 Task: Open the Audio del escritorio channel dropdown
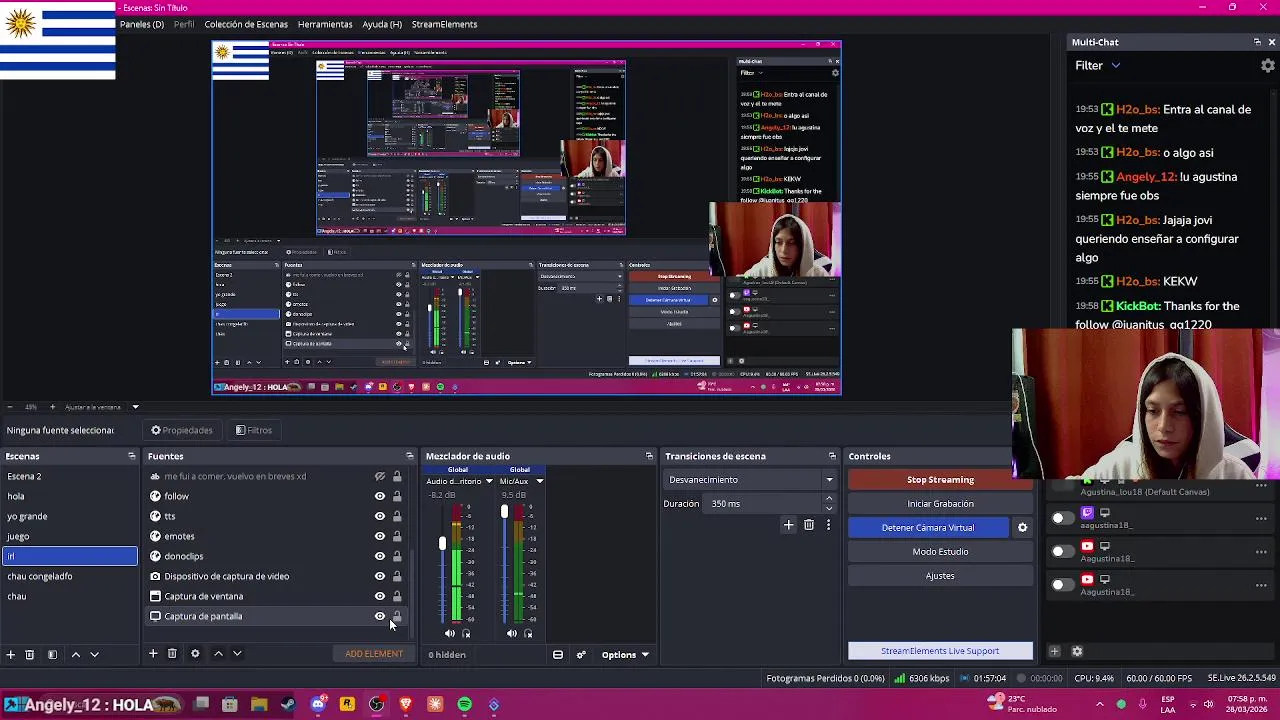[x=489, y=481]
